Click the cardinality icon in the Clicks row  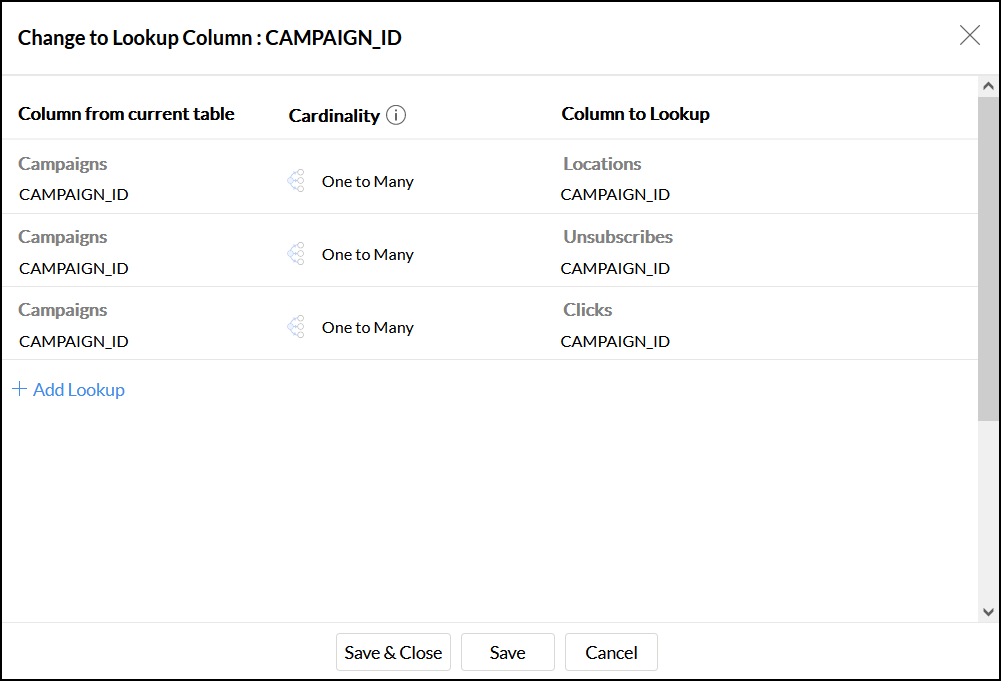click(x=296, y=327)
